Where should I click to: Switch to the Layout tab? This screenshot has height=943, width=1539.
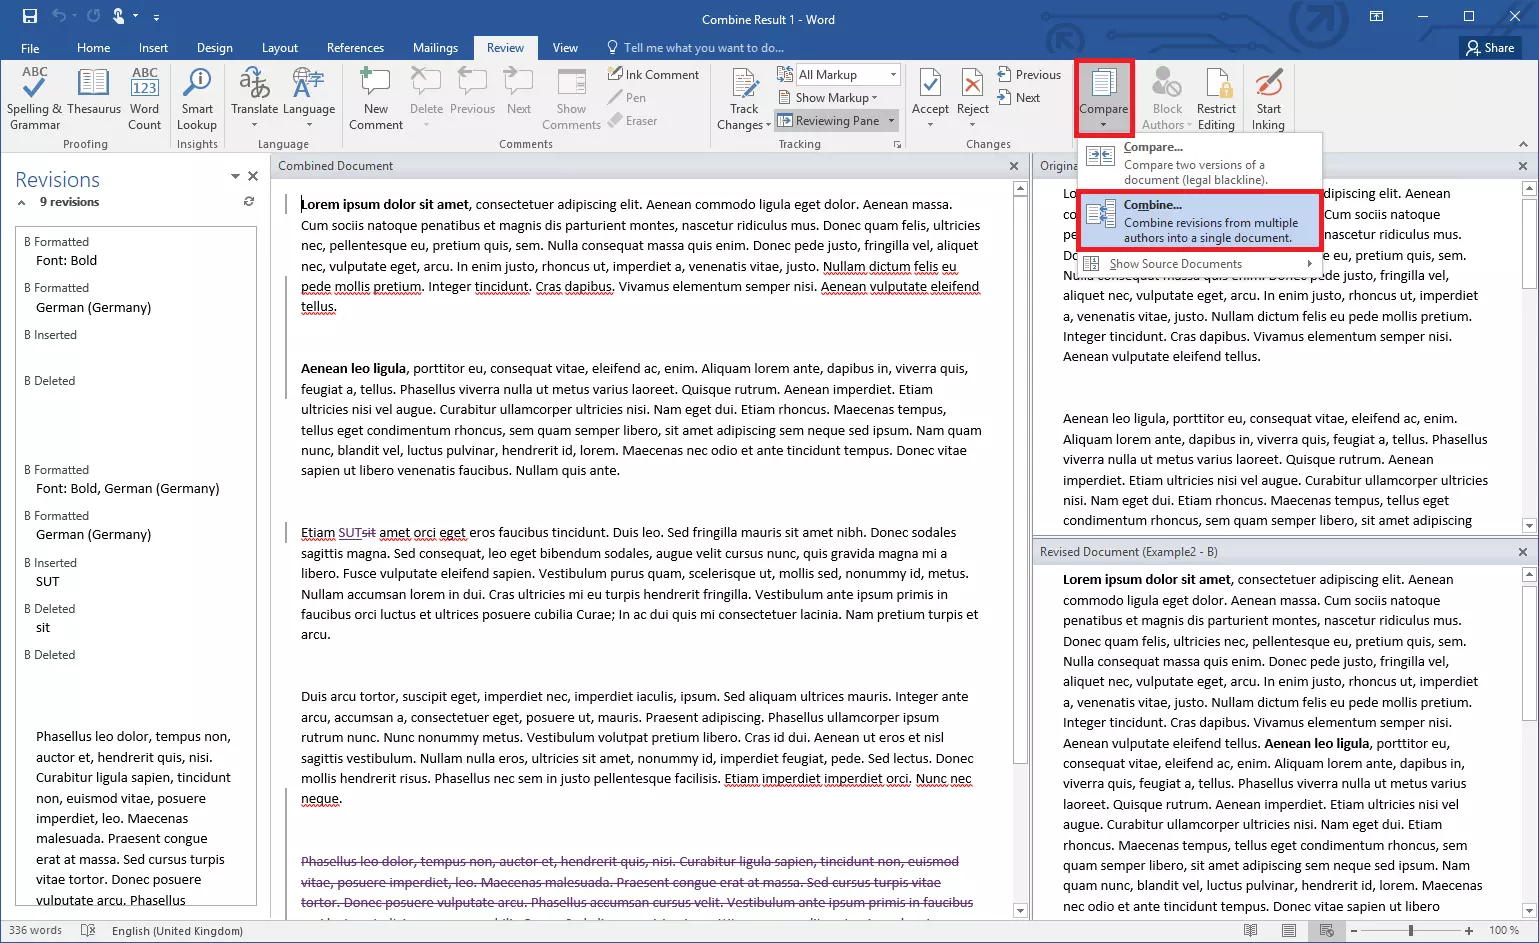click(280, 48)
